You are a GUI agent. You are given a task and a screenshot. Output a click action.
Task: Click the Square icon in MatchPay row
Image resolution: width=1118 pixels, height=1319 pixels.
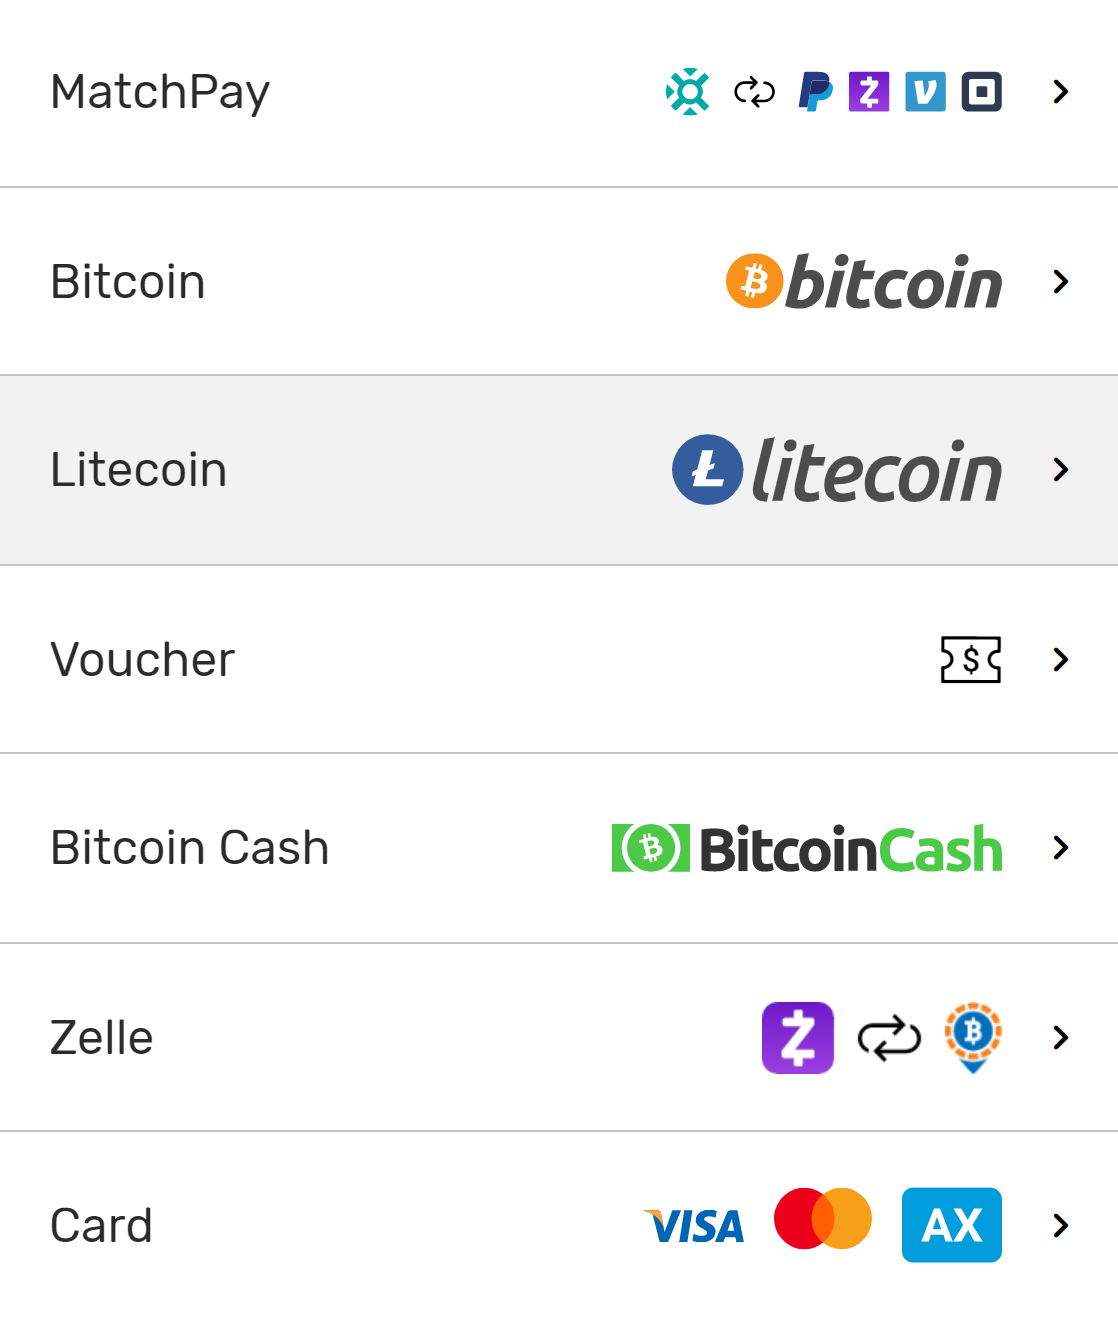pos(981,92)
